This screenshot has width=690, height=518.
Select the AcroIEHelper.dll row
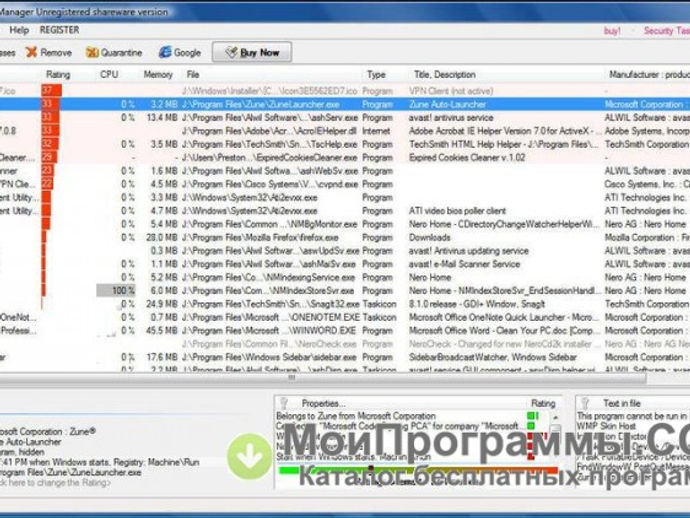coord(345,131)
